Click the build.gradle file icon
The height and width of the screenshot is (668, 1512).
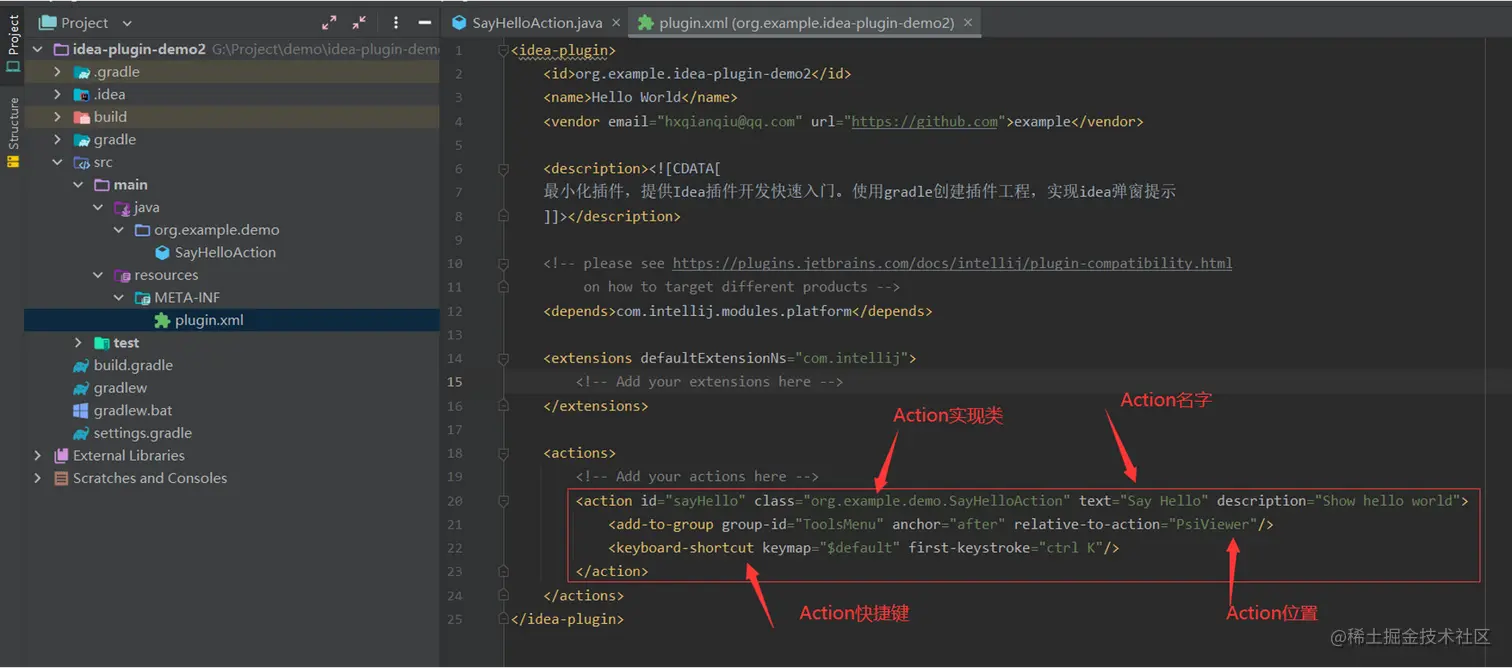(81, 365)
